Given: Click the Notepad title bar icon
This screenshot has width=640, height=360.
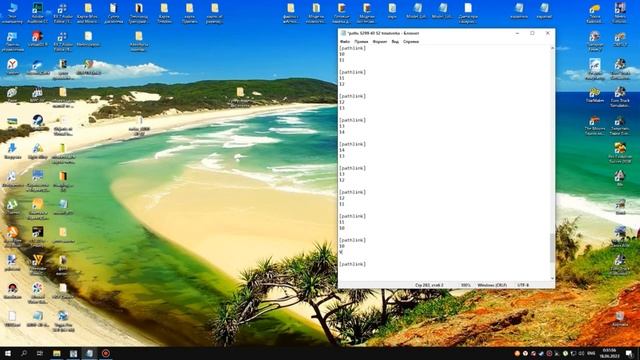Looking at the screenshot, I should [343, 33].
